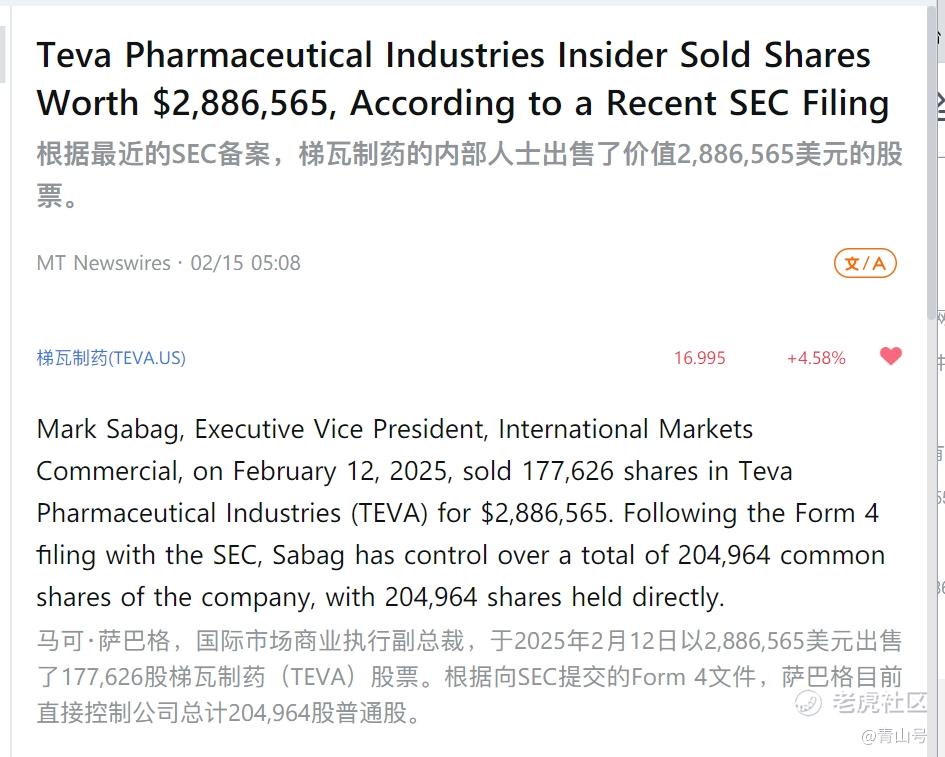Click the scrollbar track below the thumb
Image resolution: width=945 pixels, height=757 pixels.
[x=932, y=536]
